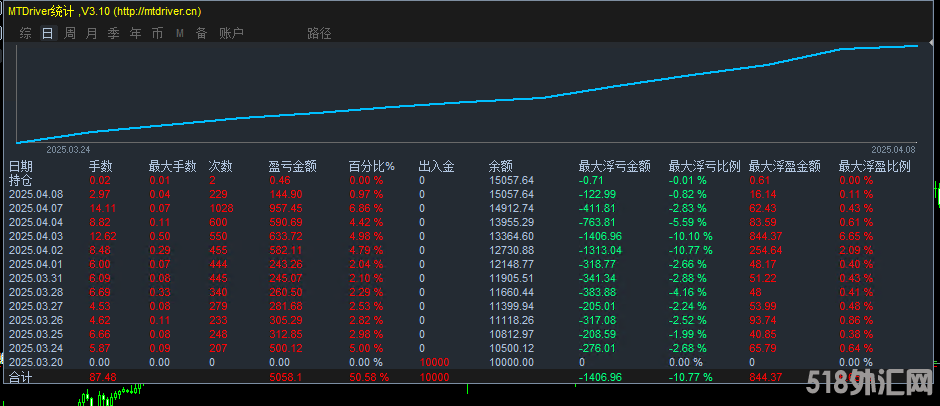The height and width of the screenshot is (406, 940).
Task: Select the 2025.04.07 row date
Action: [x=35, y=206]
